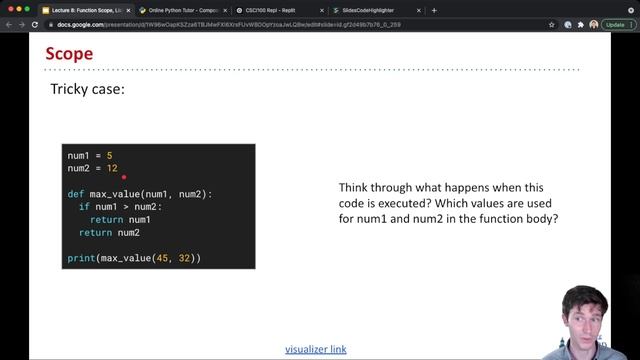Switch to the Online Python Tutor tab

(183, 11)
